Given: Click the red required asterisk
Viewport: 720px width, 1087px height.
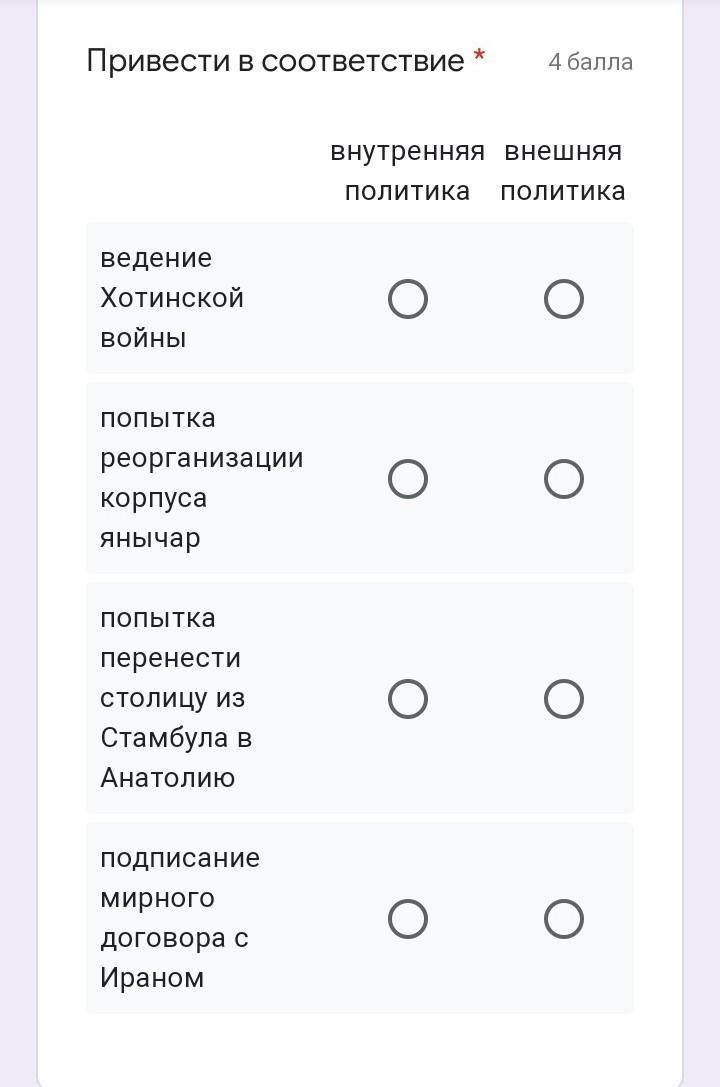Looking at the screenshot, I should tap(478, 55).
